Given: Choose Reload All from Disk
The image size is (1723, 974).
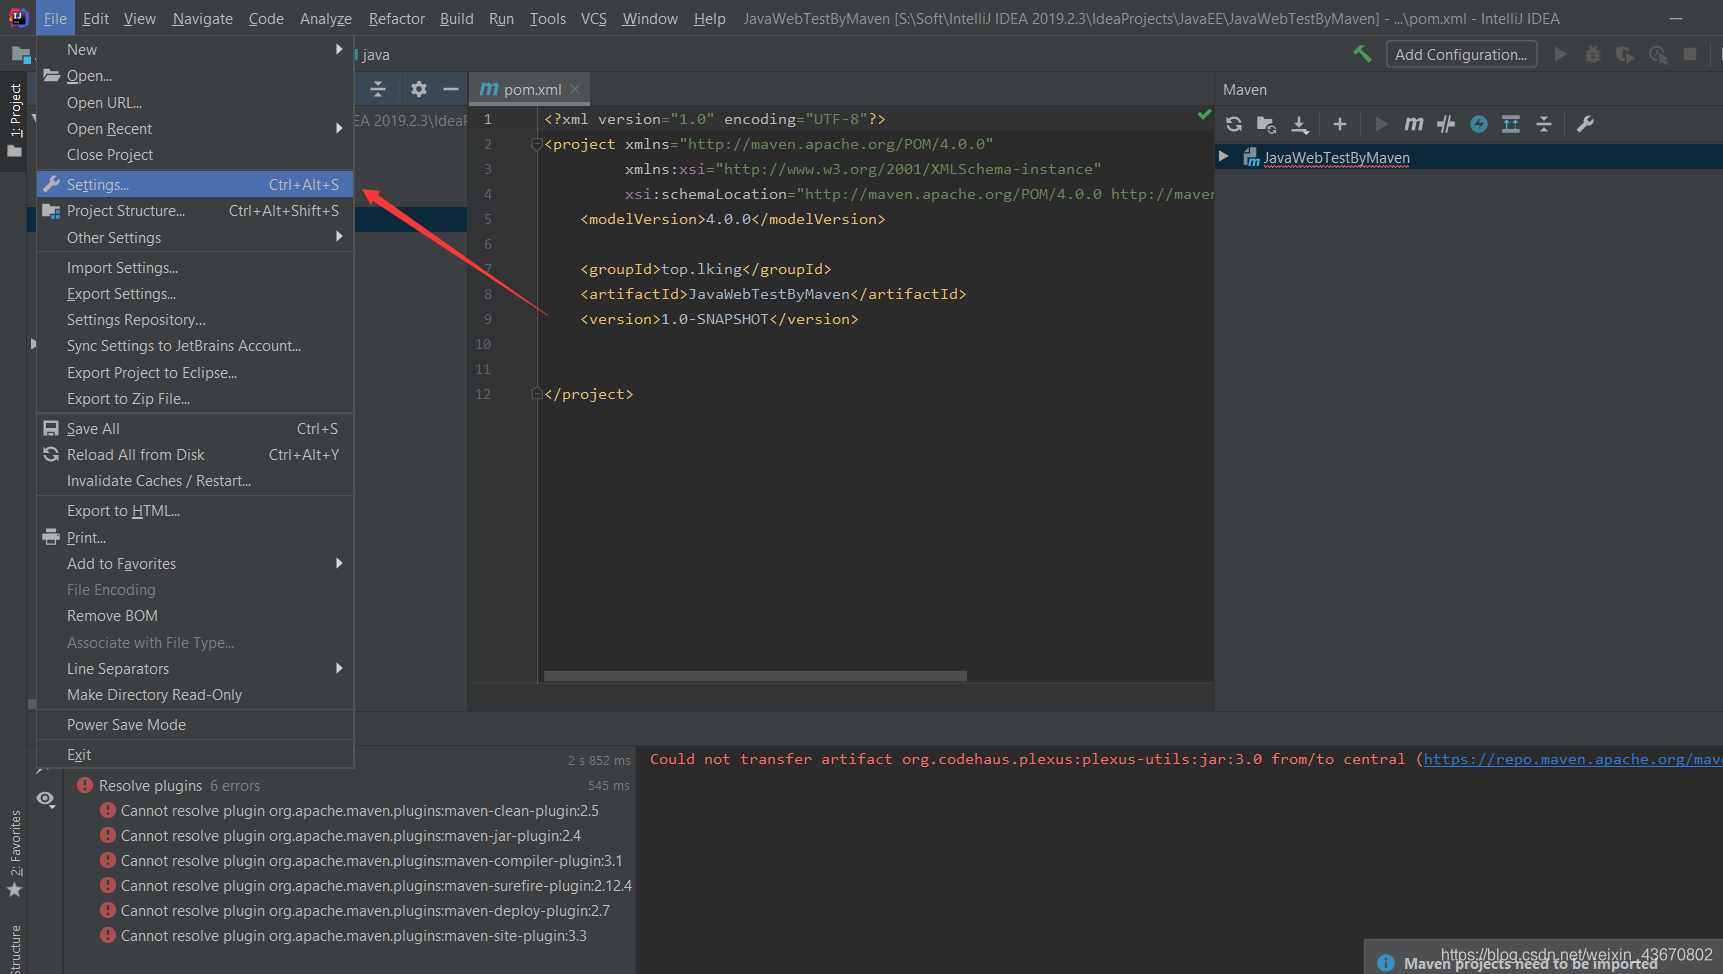Looking at the screenshot, I should click(195, 454).
